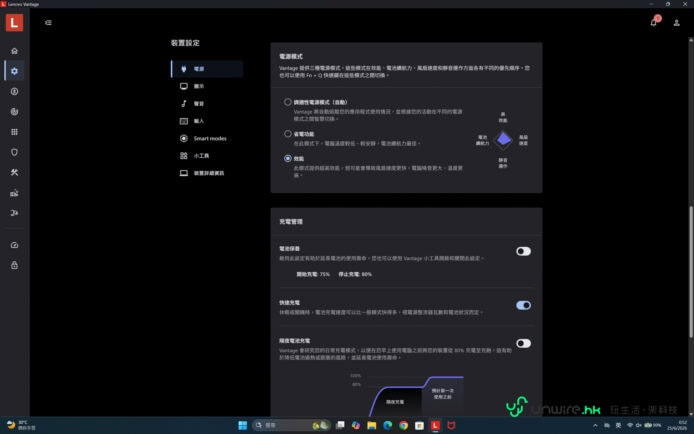This screenshot has width=694, height=434.
Task: Select adaptive power mode (auto) radio
Action: coord(288,102)
